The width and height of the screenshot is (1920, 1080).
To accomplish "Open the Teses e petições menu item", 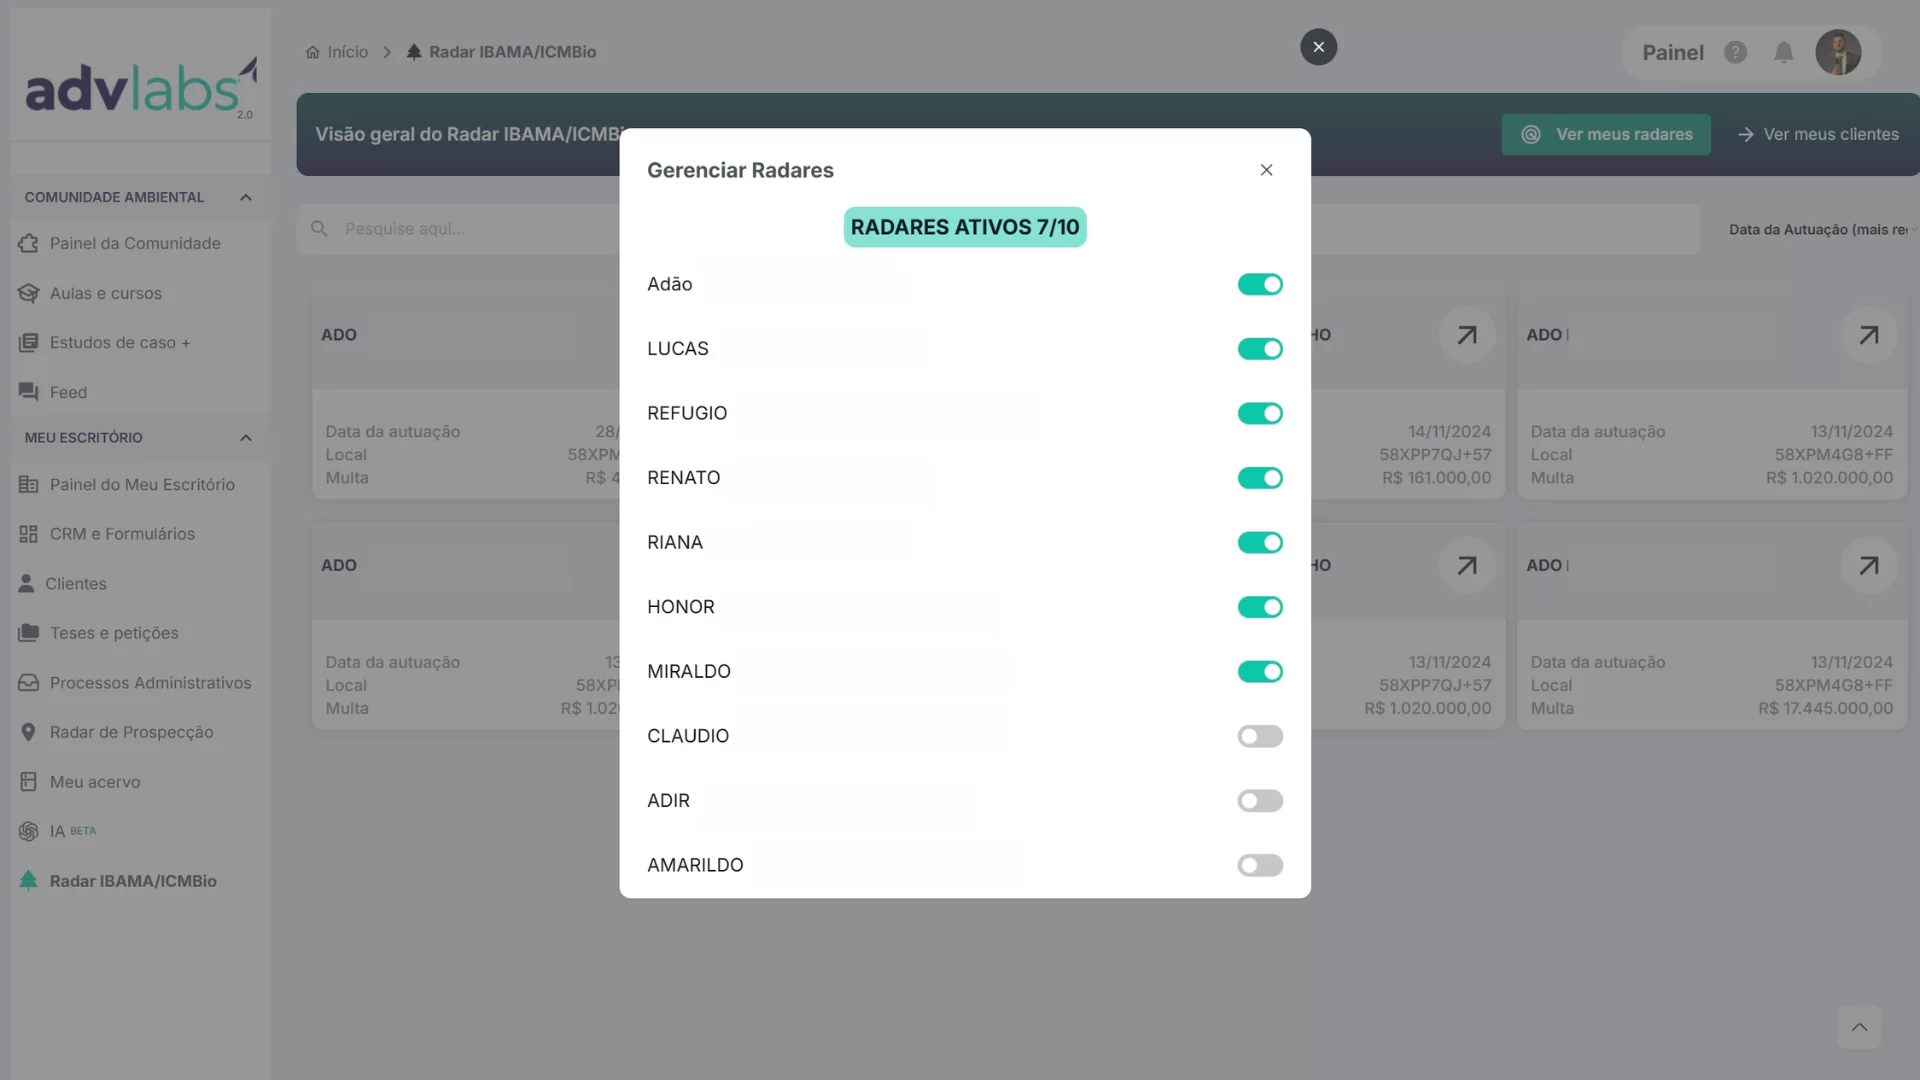I will coord(114,633).
